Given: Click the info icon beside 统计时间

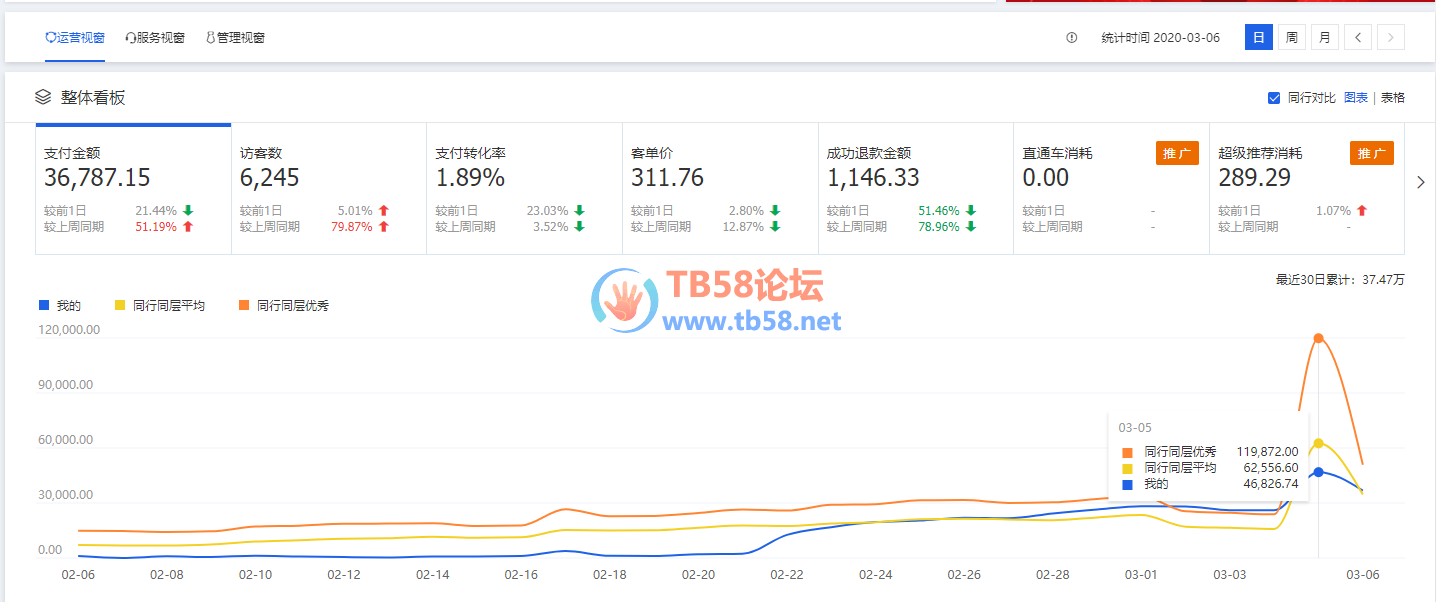Looking at the screenshot, I should tap(1072, 38).
